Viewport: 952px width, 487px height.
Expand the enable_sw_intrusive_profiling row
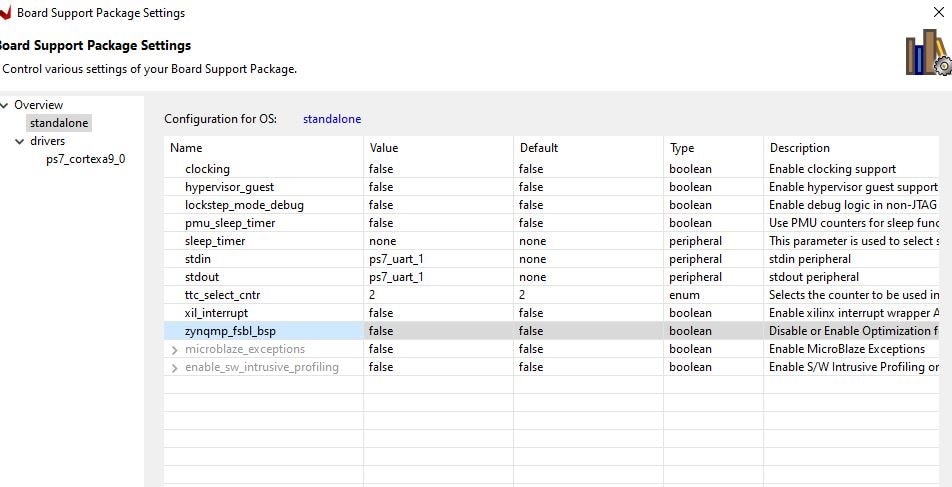(x=175, y=367)
